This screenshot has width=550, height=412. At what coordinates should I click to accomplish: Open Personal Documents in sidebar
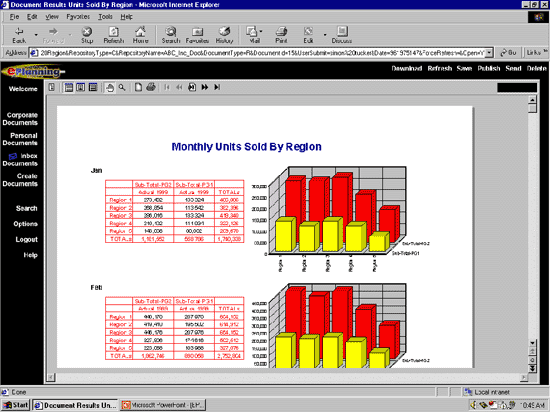coord(20,139)
